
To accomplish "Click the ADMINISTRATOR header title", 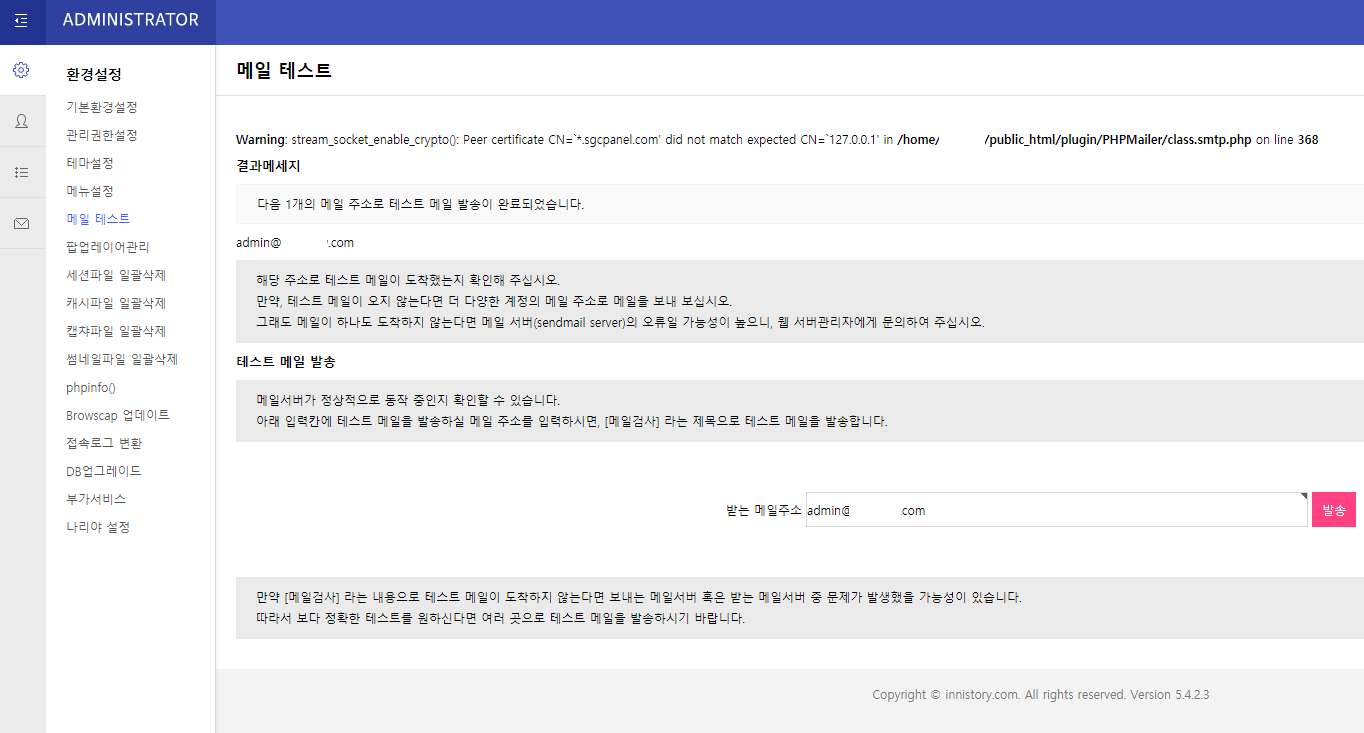I will click(x=130, y=20).
